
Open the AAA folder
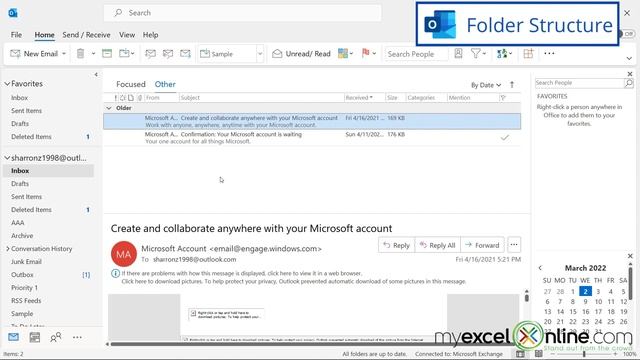18,223
